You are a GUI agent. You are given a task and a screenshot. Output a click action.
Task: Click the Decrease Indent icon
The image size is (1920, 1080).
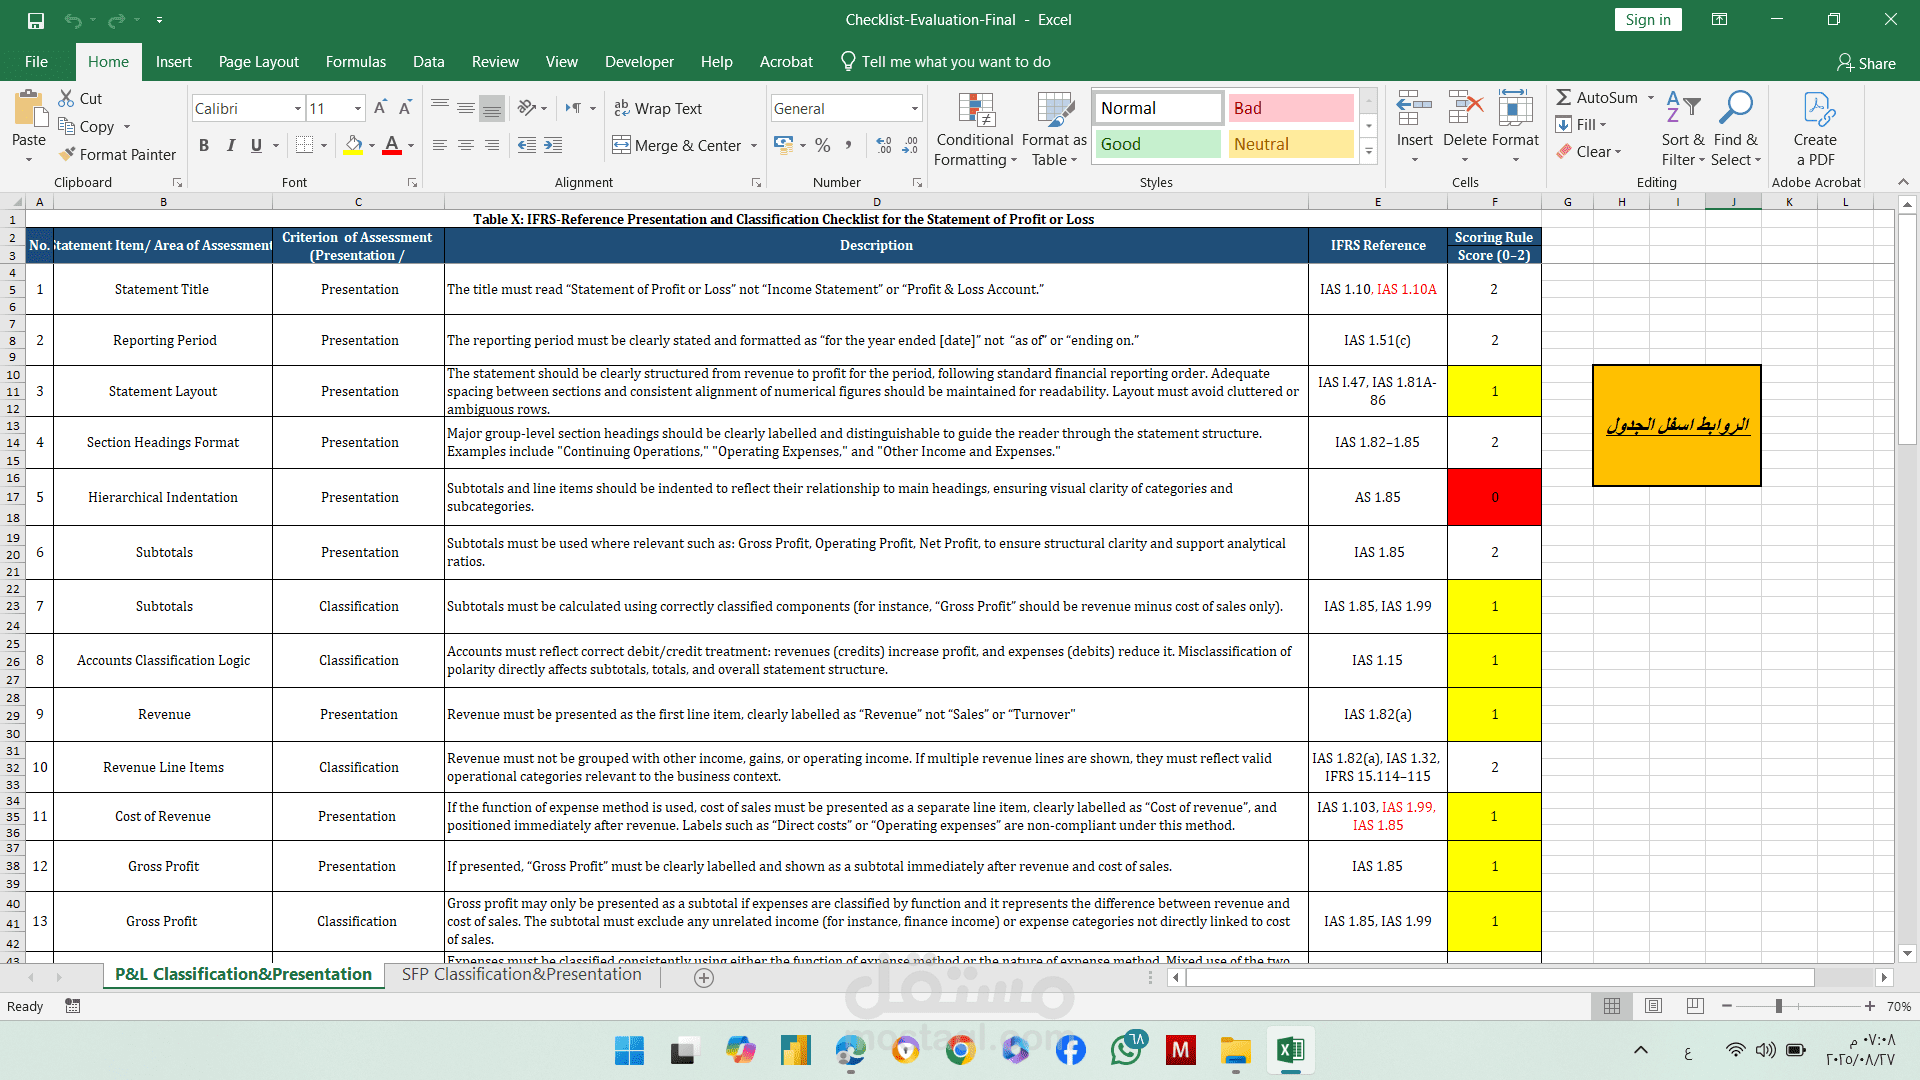(x=527, y=145)
